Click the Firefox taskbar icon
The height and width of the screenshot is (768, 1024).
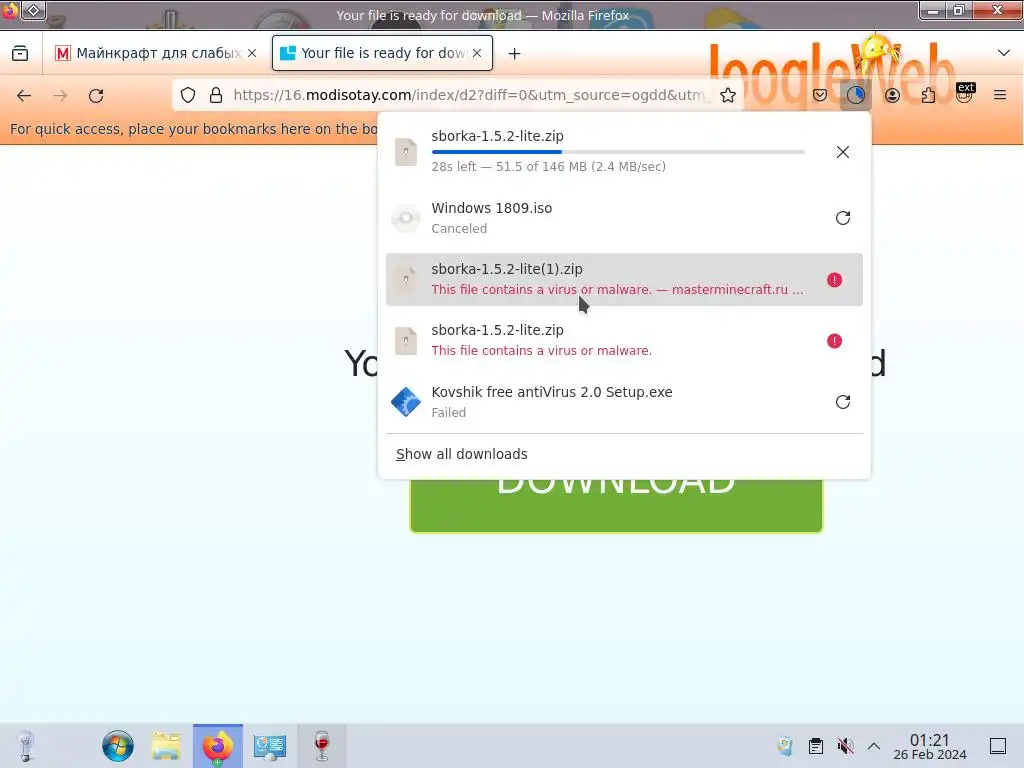coord(217,746)
